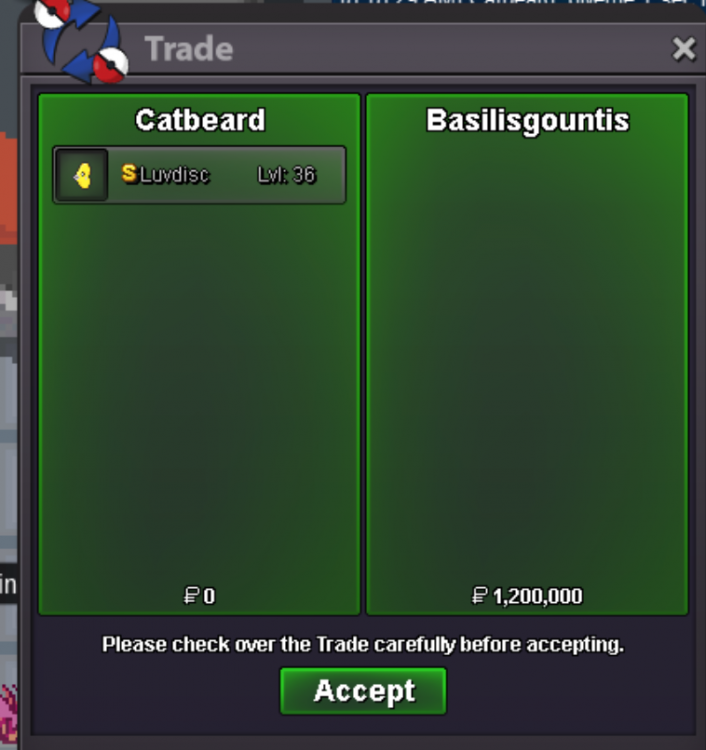Click the gold shiny S badge
The width and height of the screenshot is (706, 750).
[x=129, y=174]
